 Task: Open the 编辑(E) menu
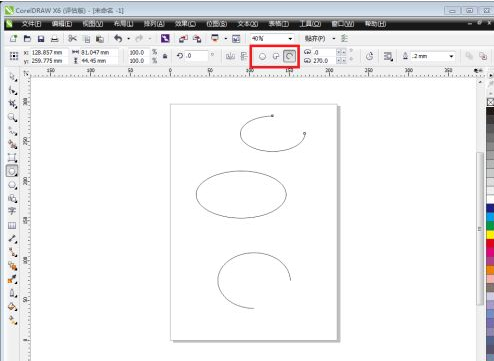[62, 24]
